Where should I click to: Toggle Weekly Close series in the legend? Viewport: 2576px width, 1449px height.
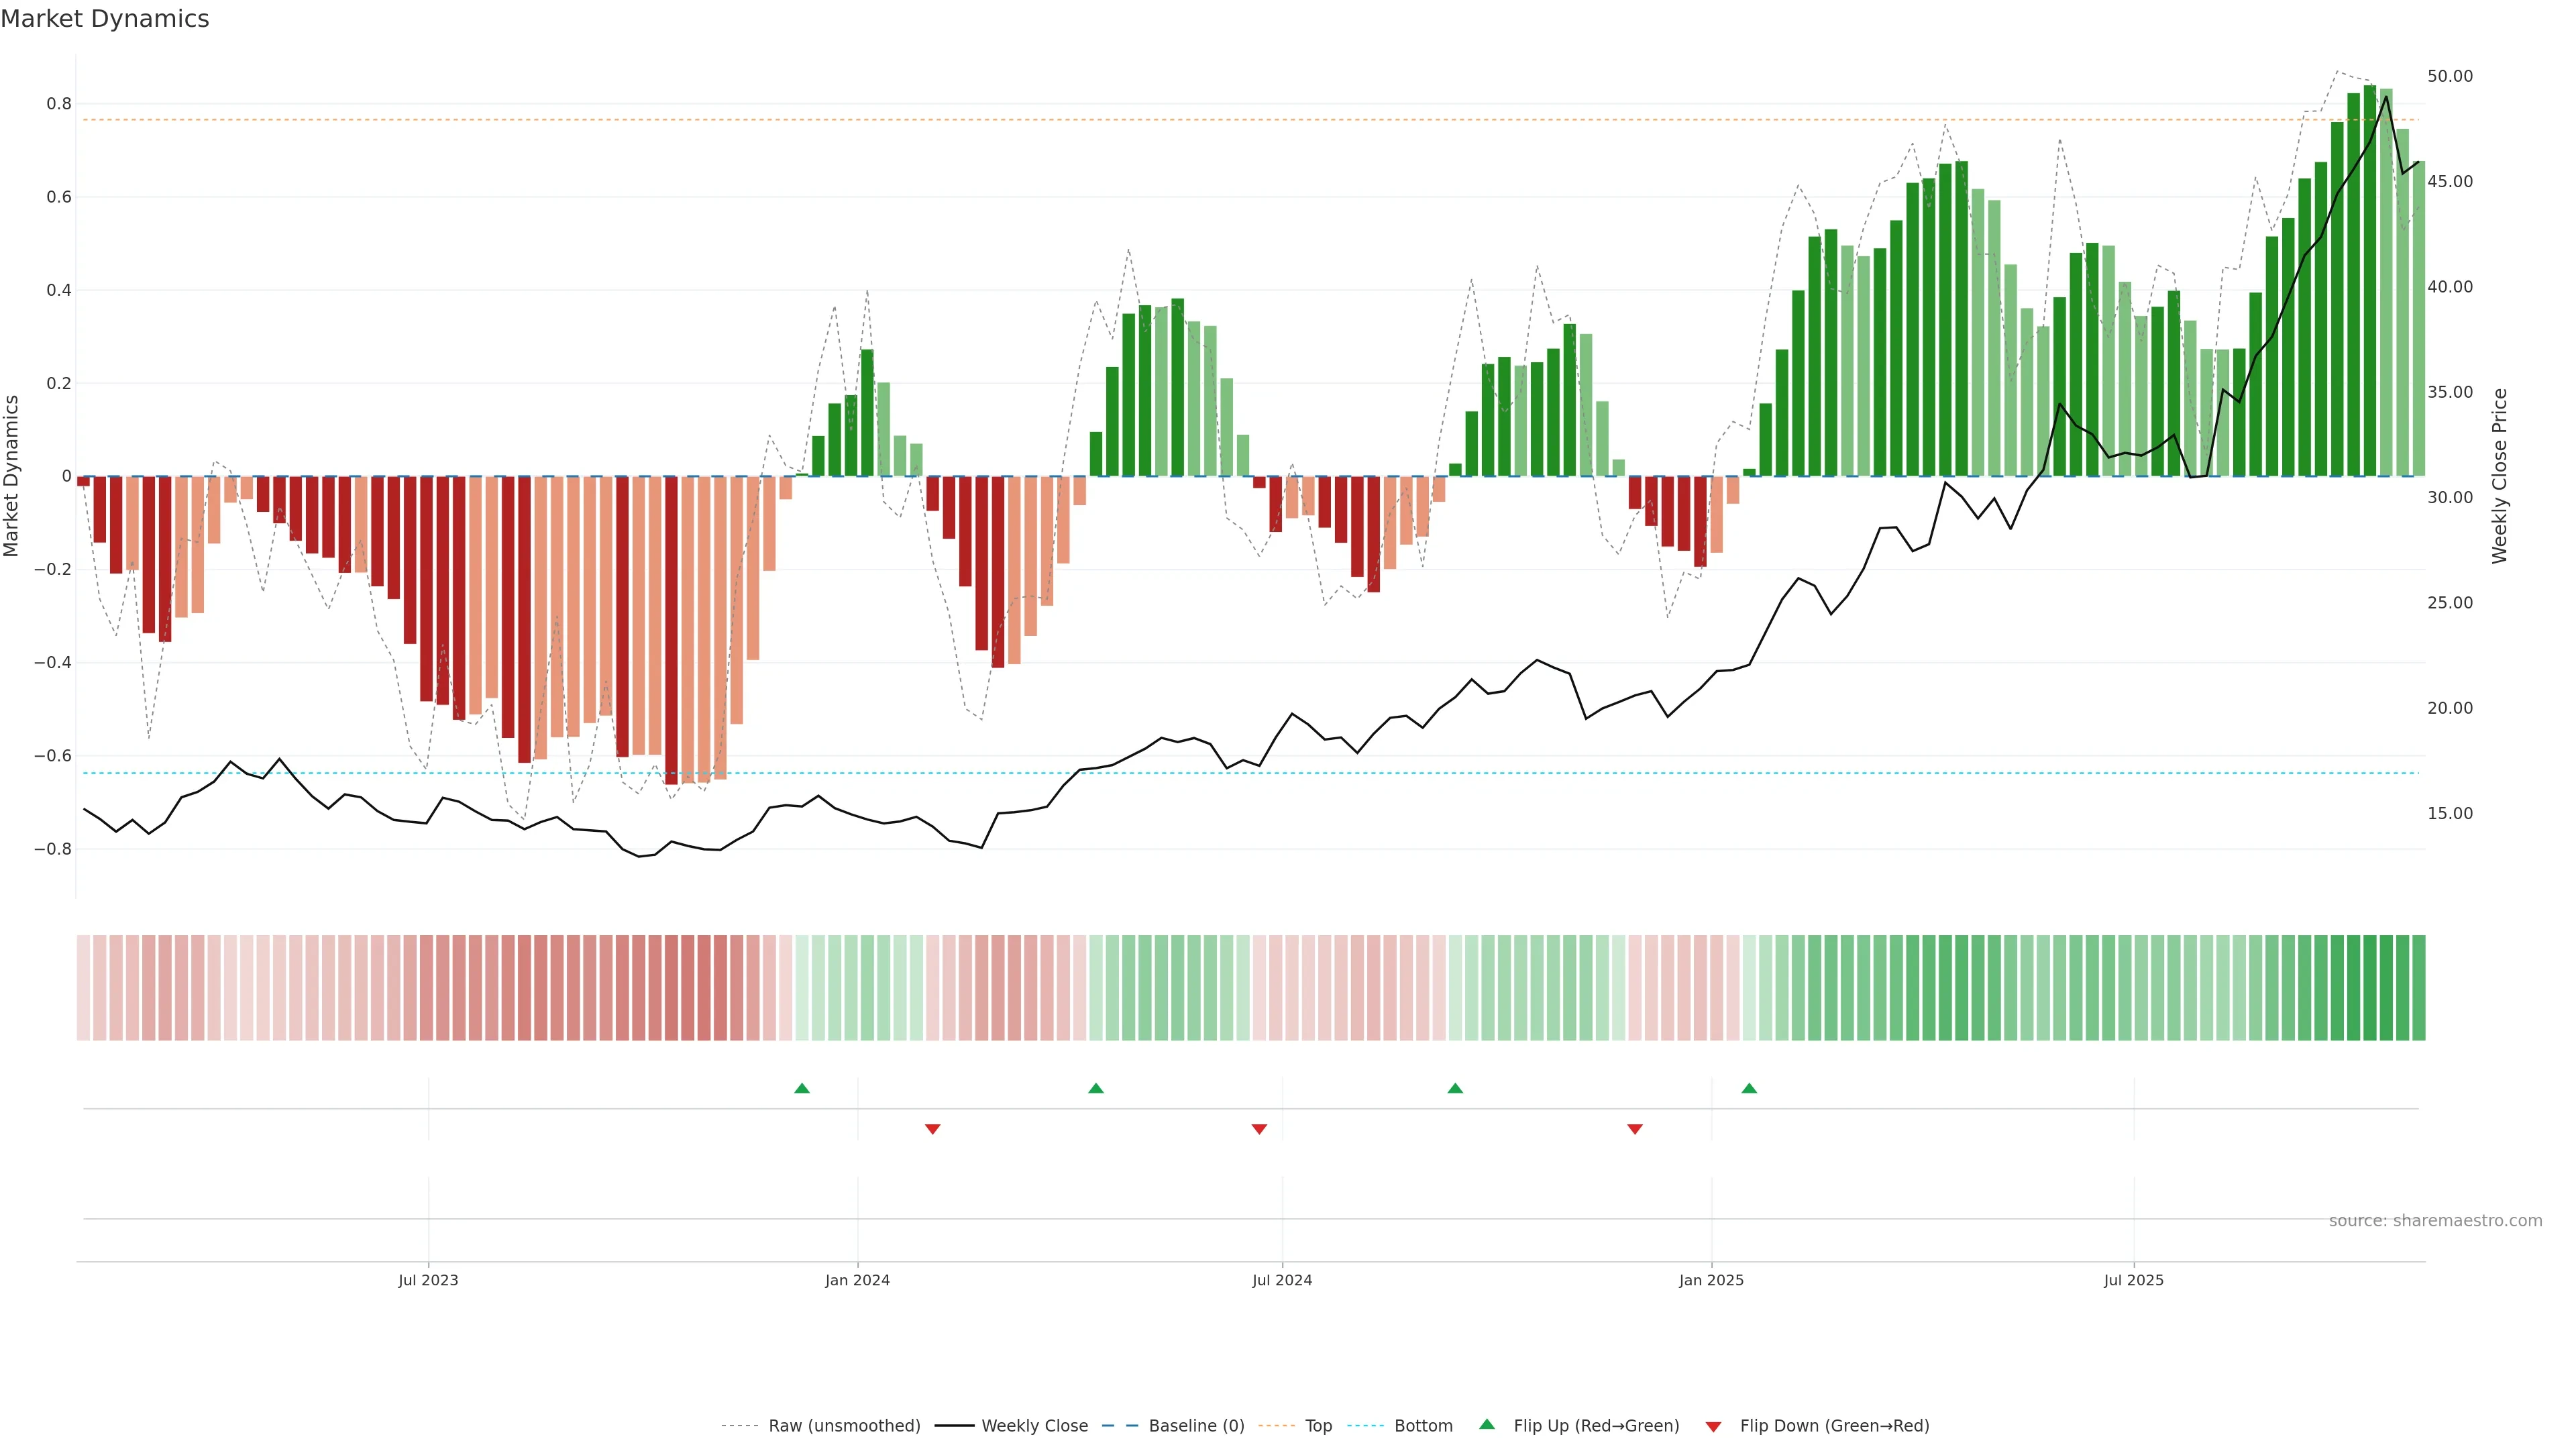coord(1034,1426)
